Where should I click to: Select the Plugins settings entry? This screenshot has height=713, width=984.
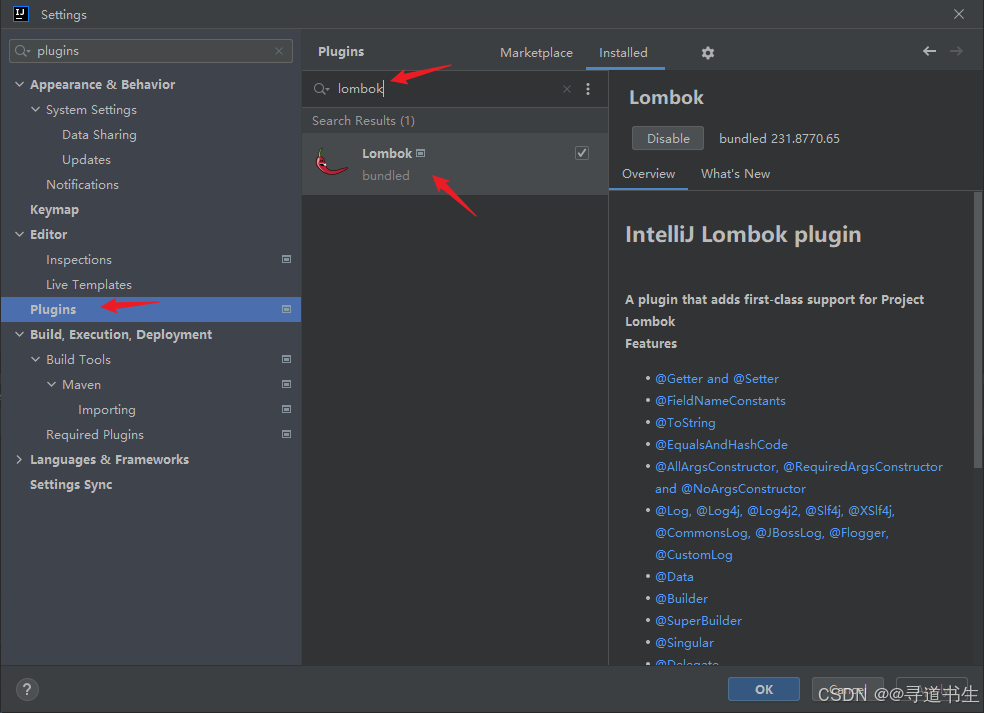pos(151,309)
